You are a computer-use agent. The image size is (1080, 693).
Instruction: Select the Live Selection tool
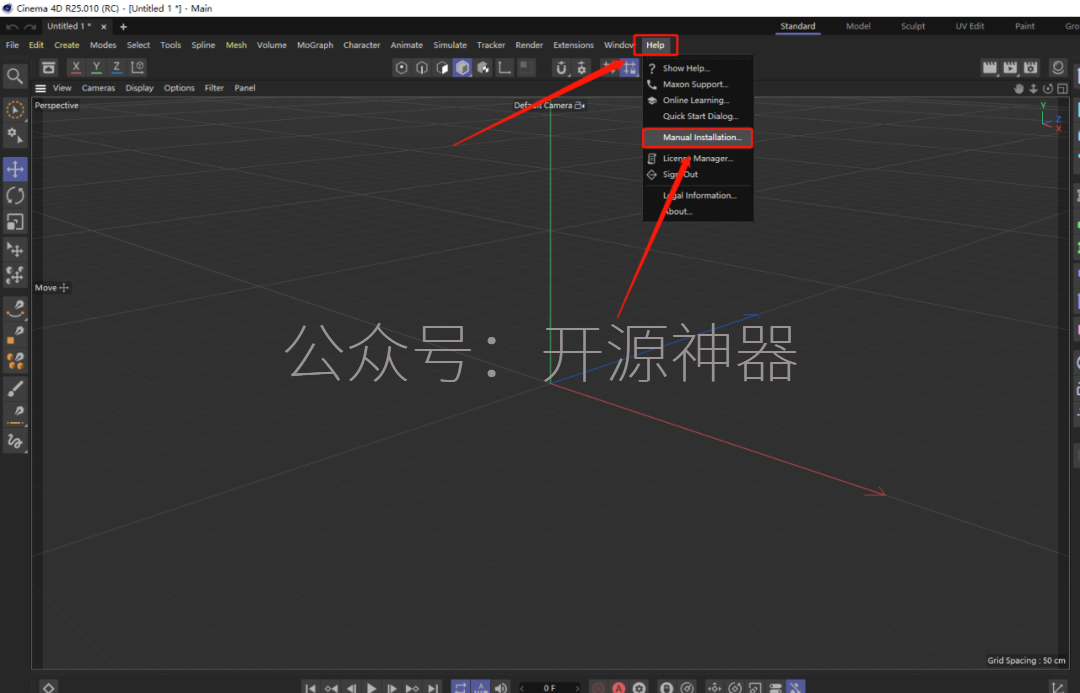14,110
